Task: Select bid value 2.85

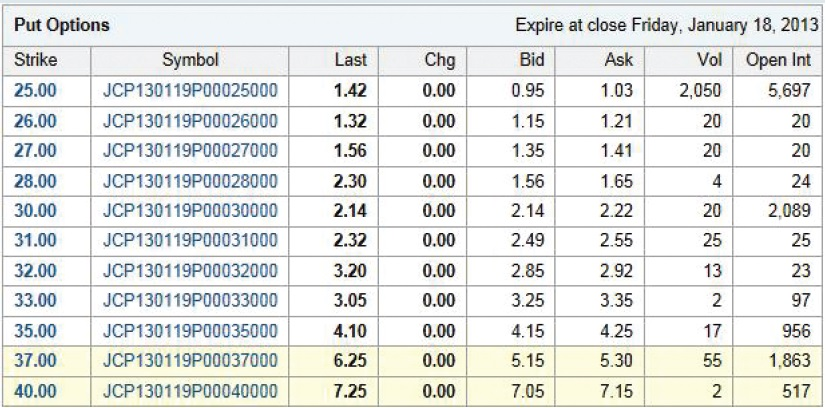Action: click(x=528, y=271)
